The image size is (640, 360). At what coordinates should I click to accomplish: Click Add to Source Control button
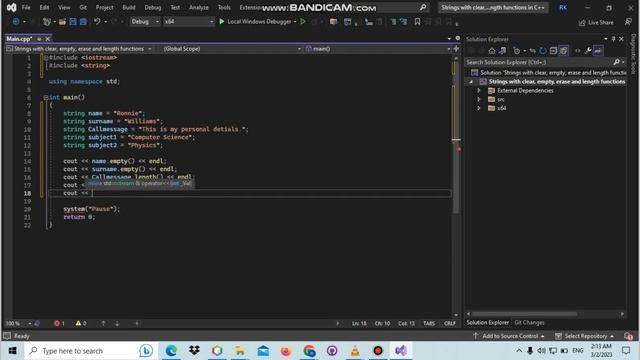[509, 336]
